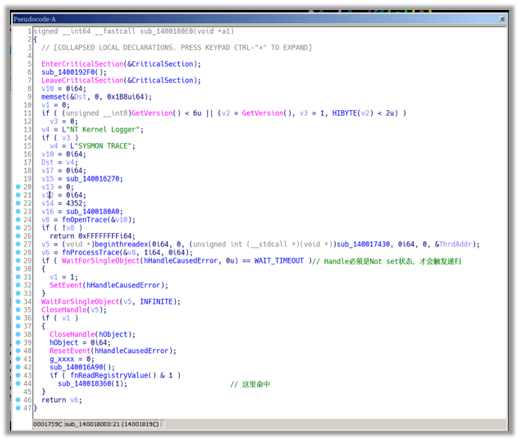519x441 pixels.
Task: Click the breakpoint dot on line 27
Action: [18, 244]
